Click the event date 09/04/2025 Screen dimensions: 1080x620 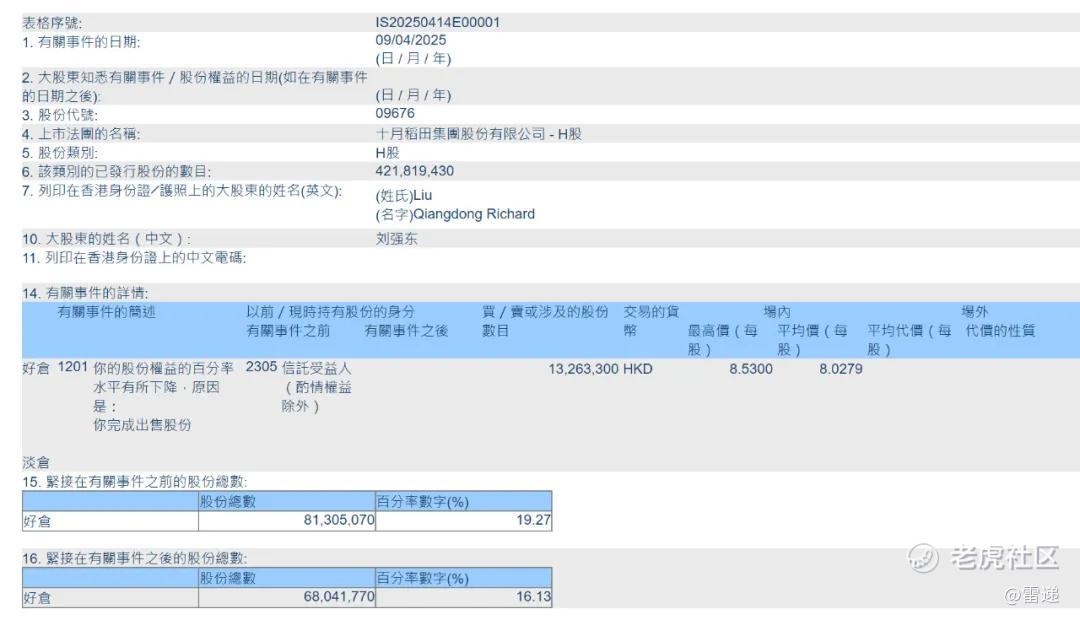pos(411,40)
